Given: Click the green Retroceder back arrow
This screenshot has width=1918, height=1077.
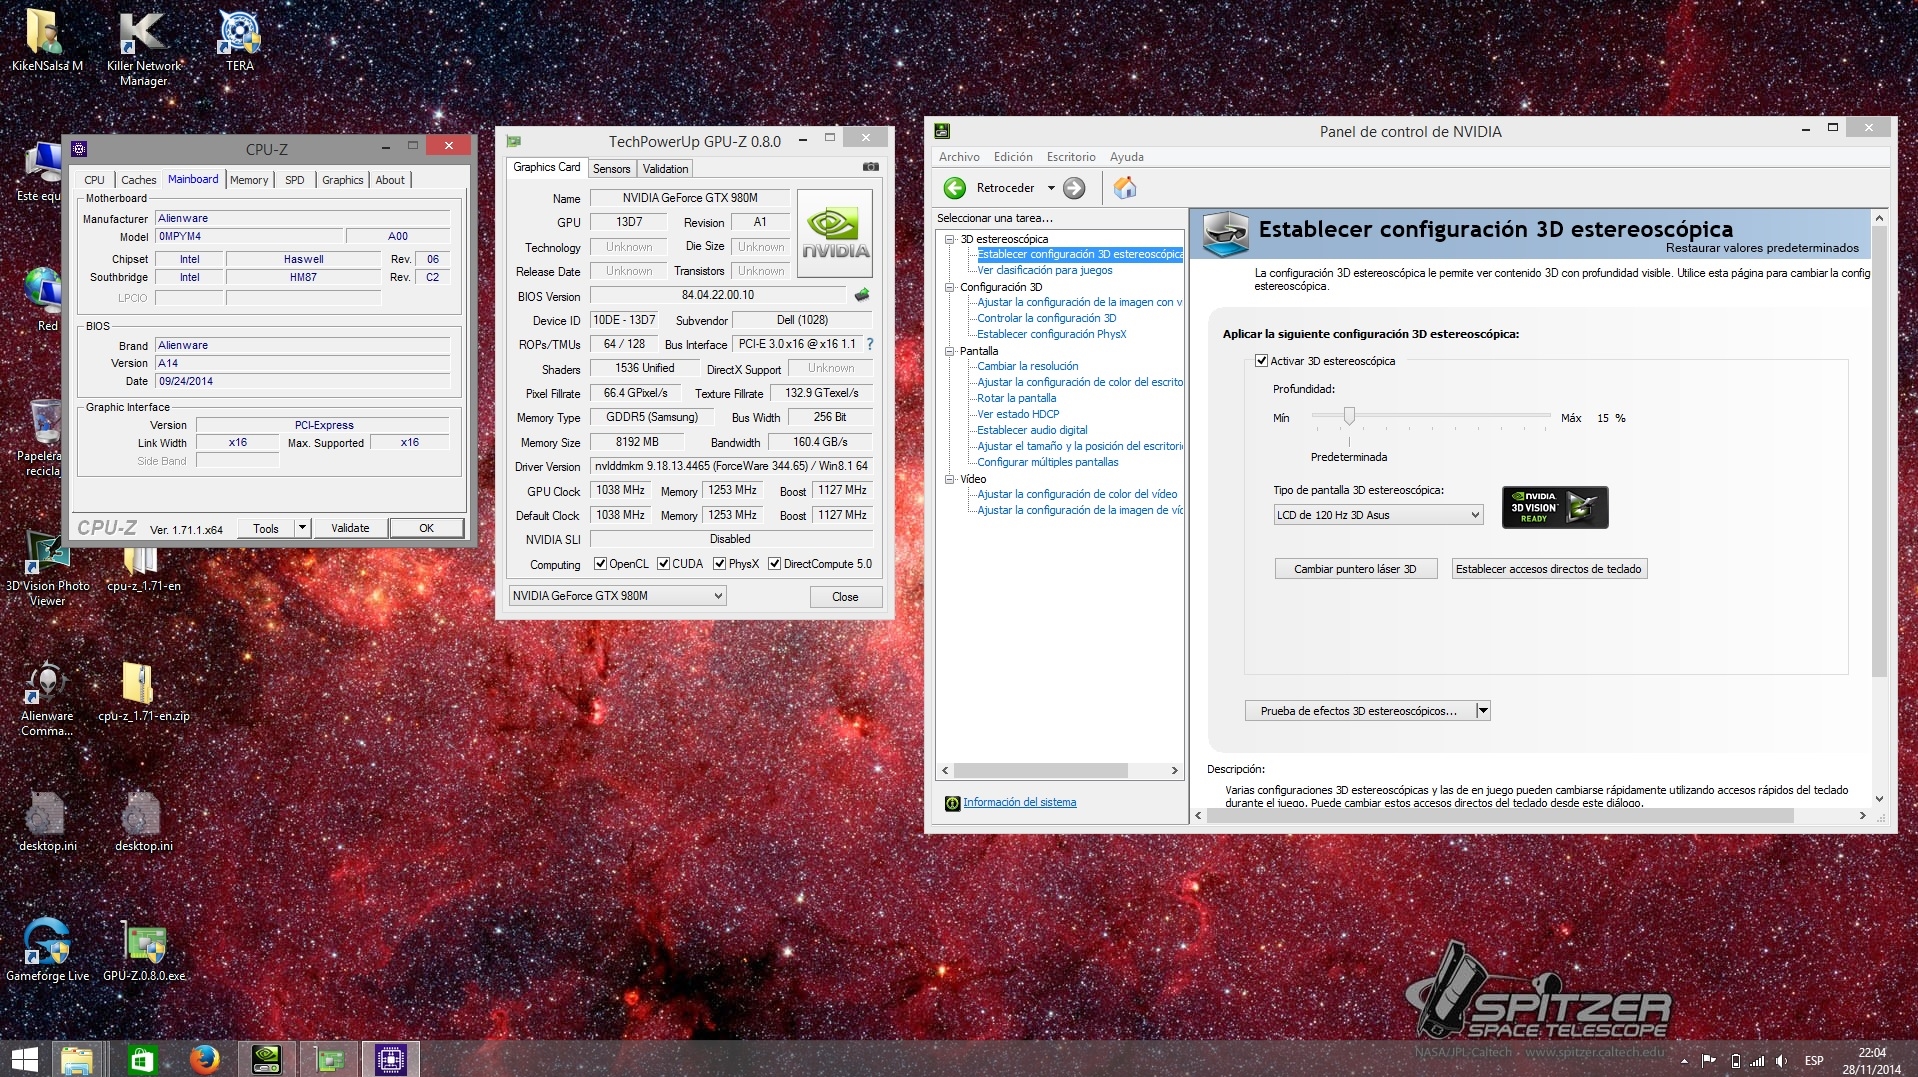Looking at the screenshot, I should pos(955,188).
